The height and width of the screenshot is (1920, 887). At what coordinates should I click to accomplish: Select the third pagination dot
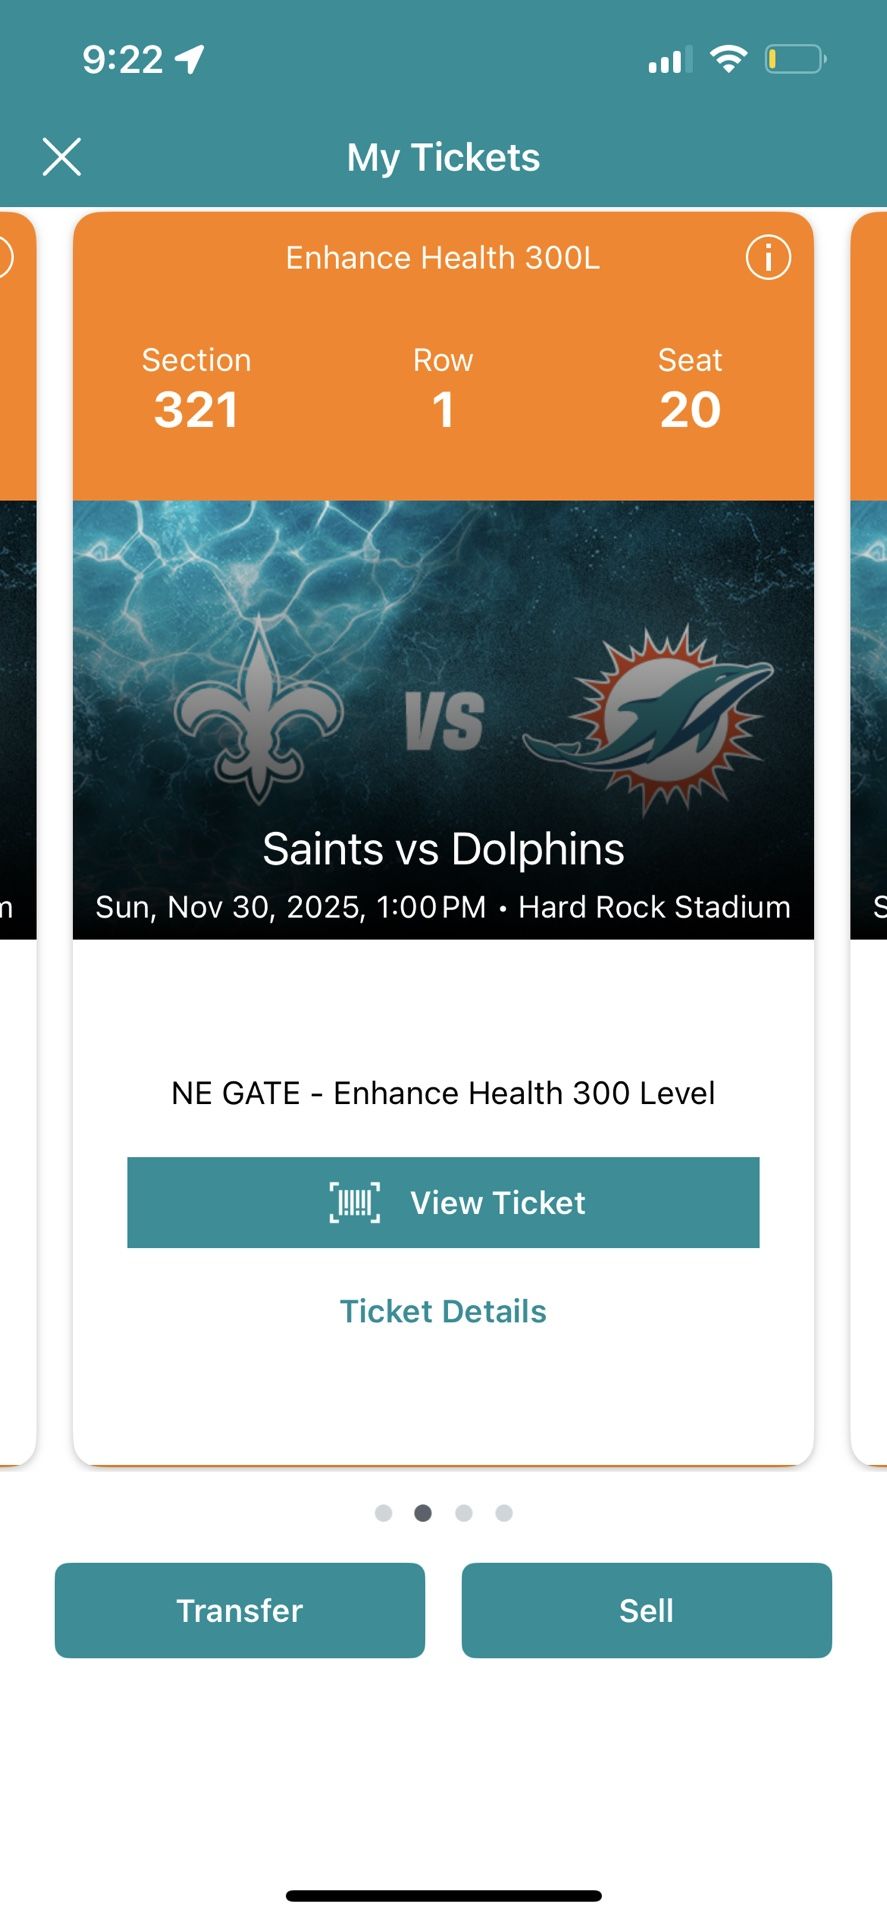pyautogui.click(x=463, y=1513)
